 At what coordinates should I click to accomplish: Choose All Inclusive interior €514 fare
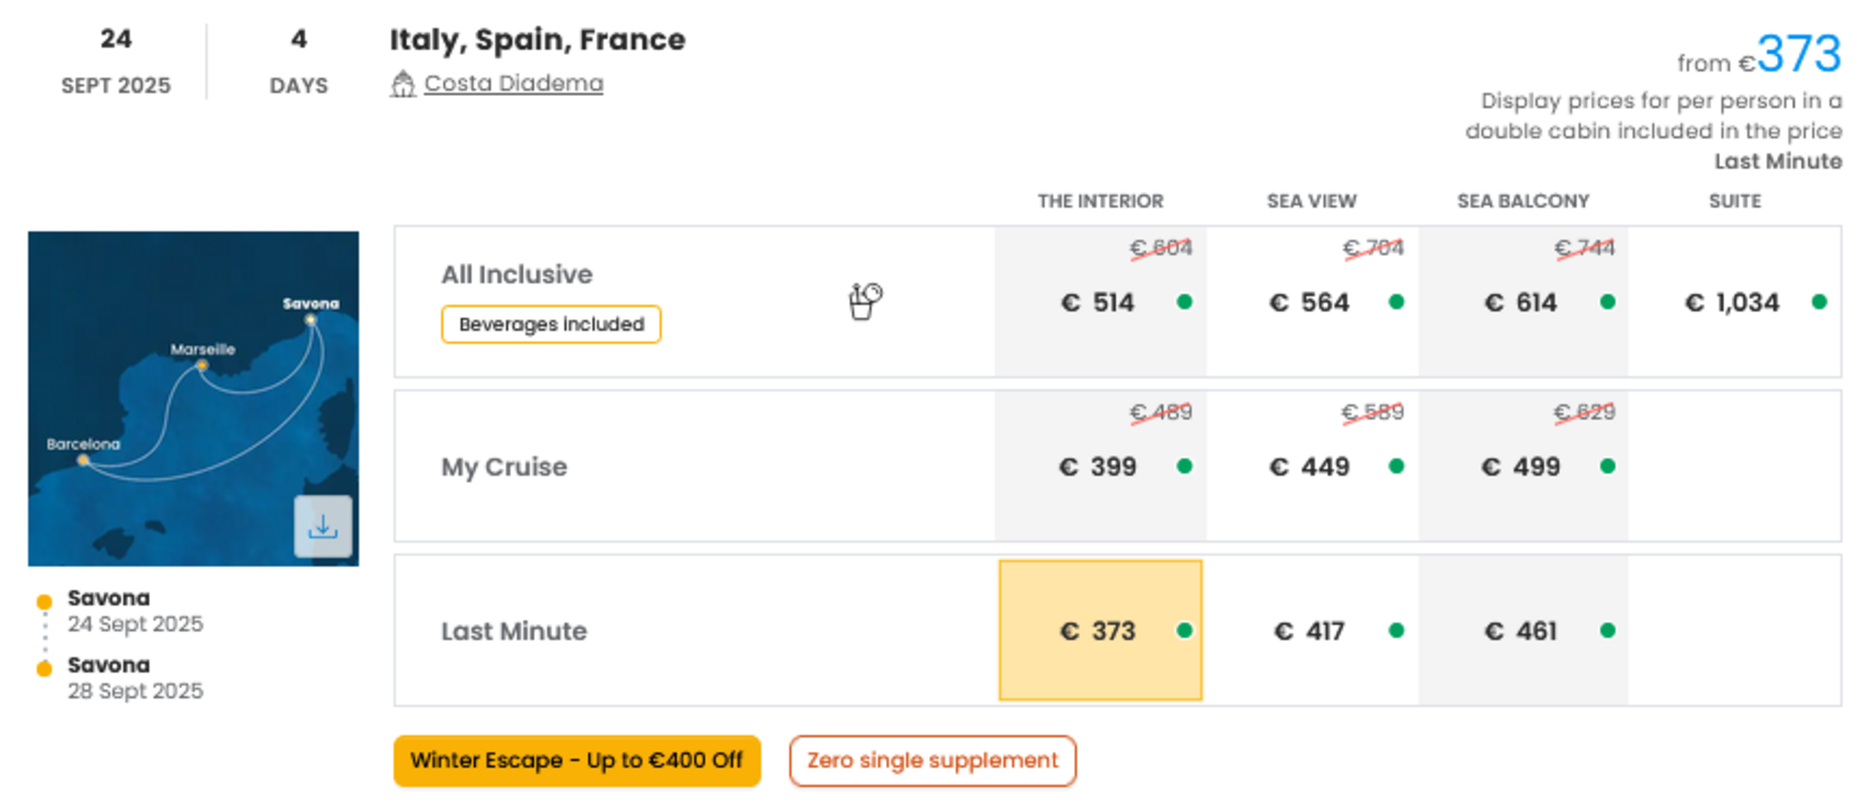pos(1100,302)
